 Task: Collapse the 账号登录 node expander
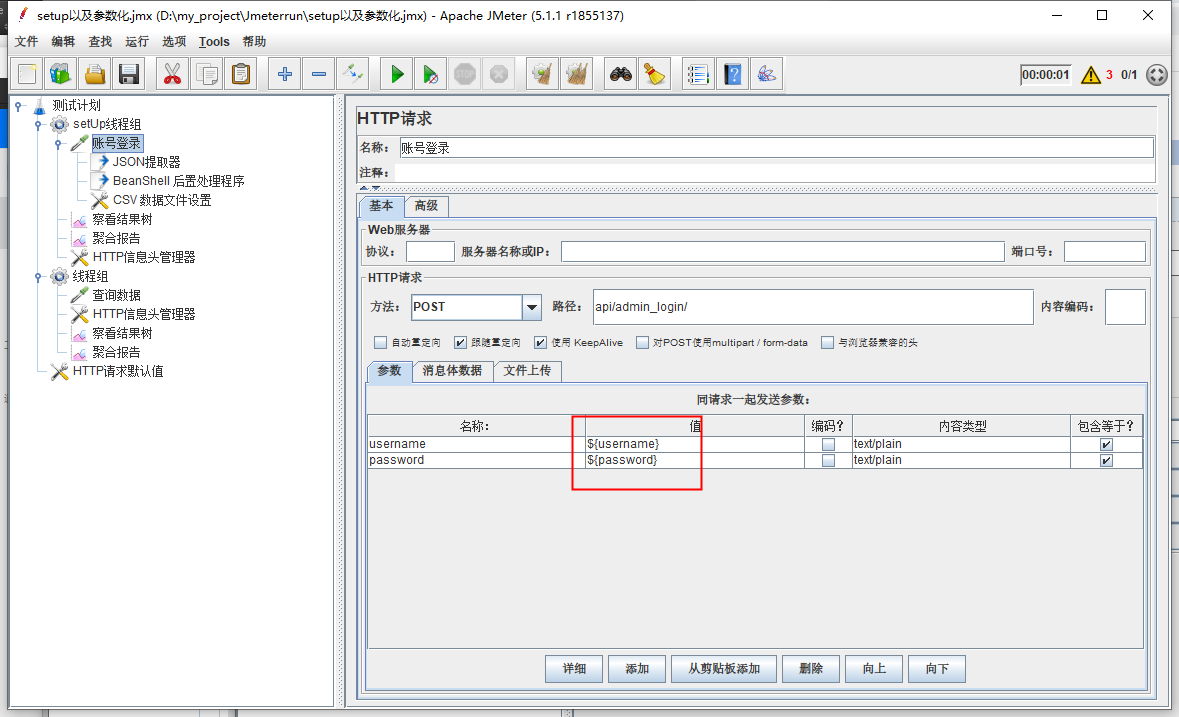click(58, 144)
